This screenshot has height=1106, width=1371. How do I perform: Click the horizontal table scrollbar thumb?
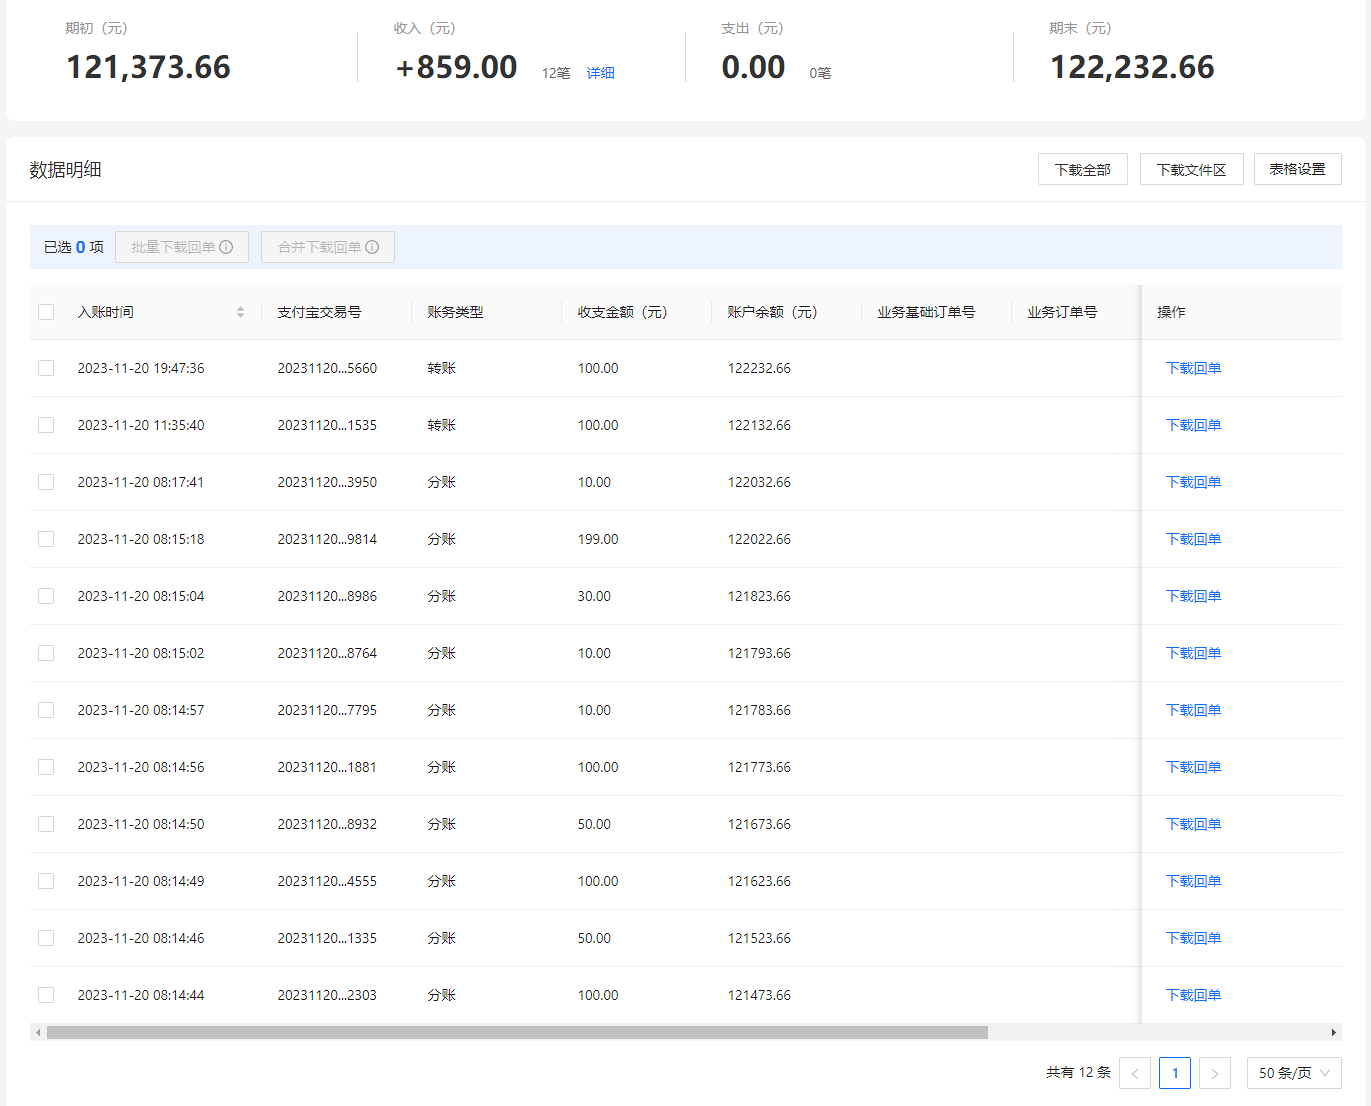click(517, 1032)
